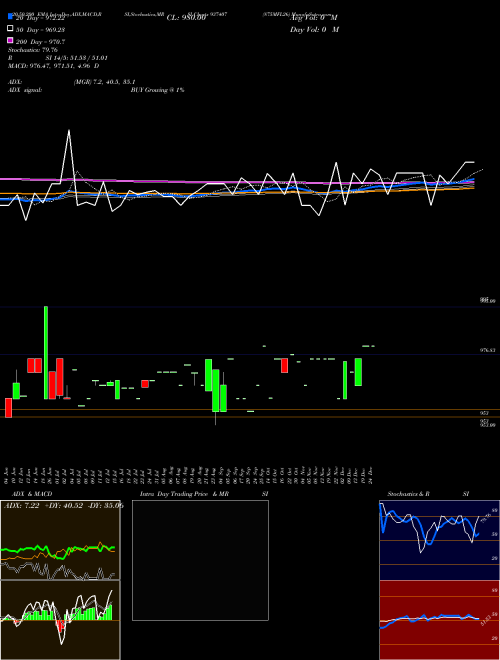Open the empty Intra Day Trading Price panel
500x660 pixels.
(200, 560)
